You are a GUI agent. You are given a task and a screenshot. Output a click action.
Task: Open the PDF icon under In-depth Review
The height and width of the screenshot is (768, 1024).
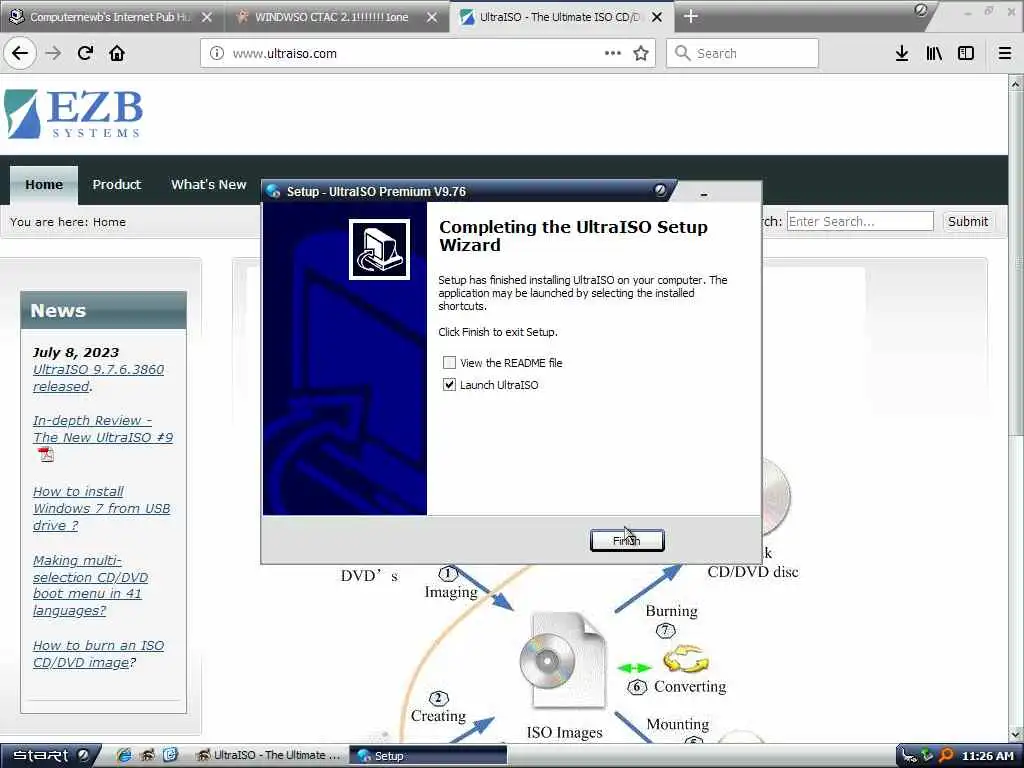click(x=46, y=455)
